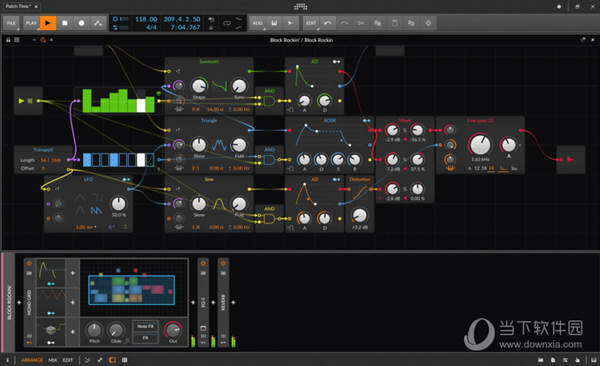Image resolution: width=600 pixels, height=366 pixels.
Task: Click the Sawtooth Shape knob
Action: tap(199, 86)
